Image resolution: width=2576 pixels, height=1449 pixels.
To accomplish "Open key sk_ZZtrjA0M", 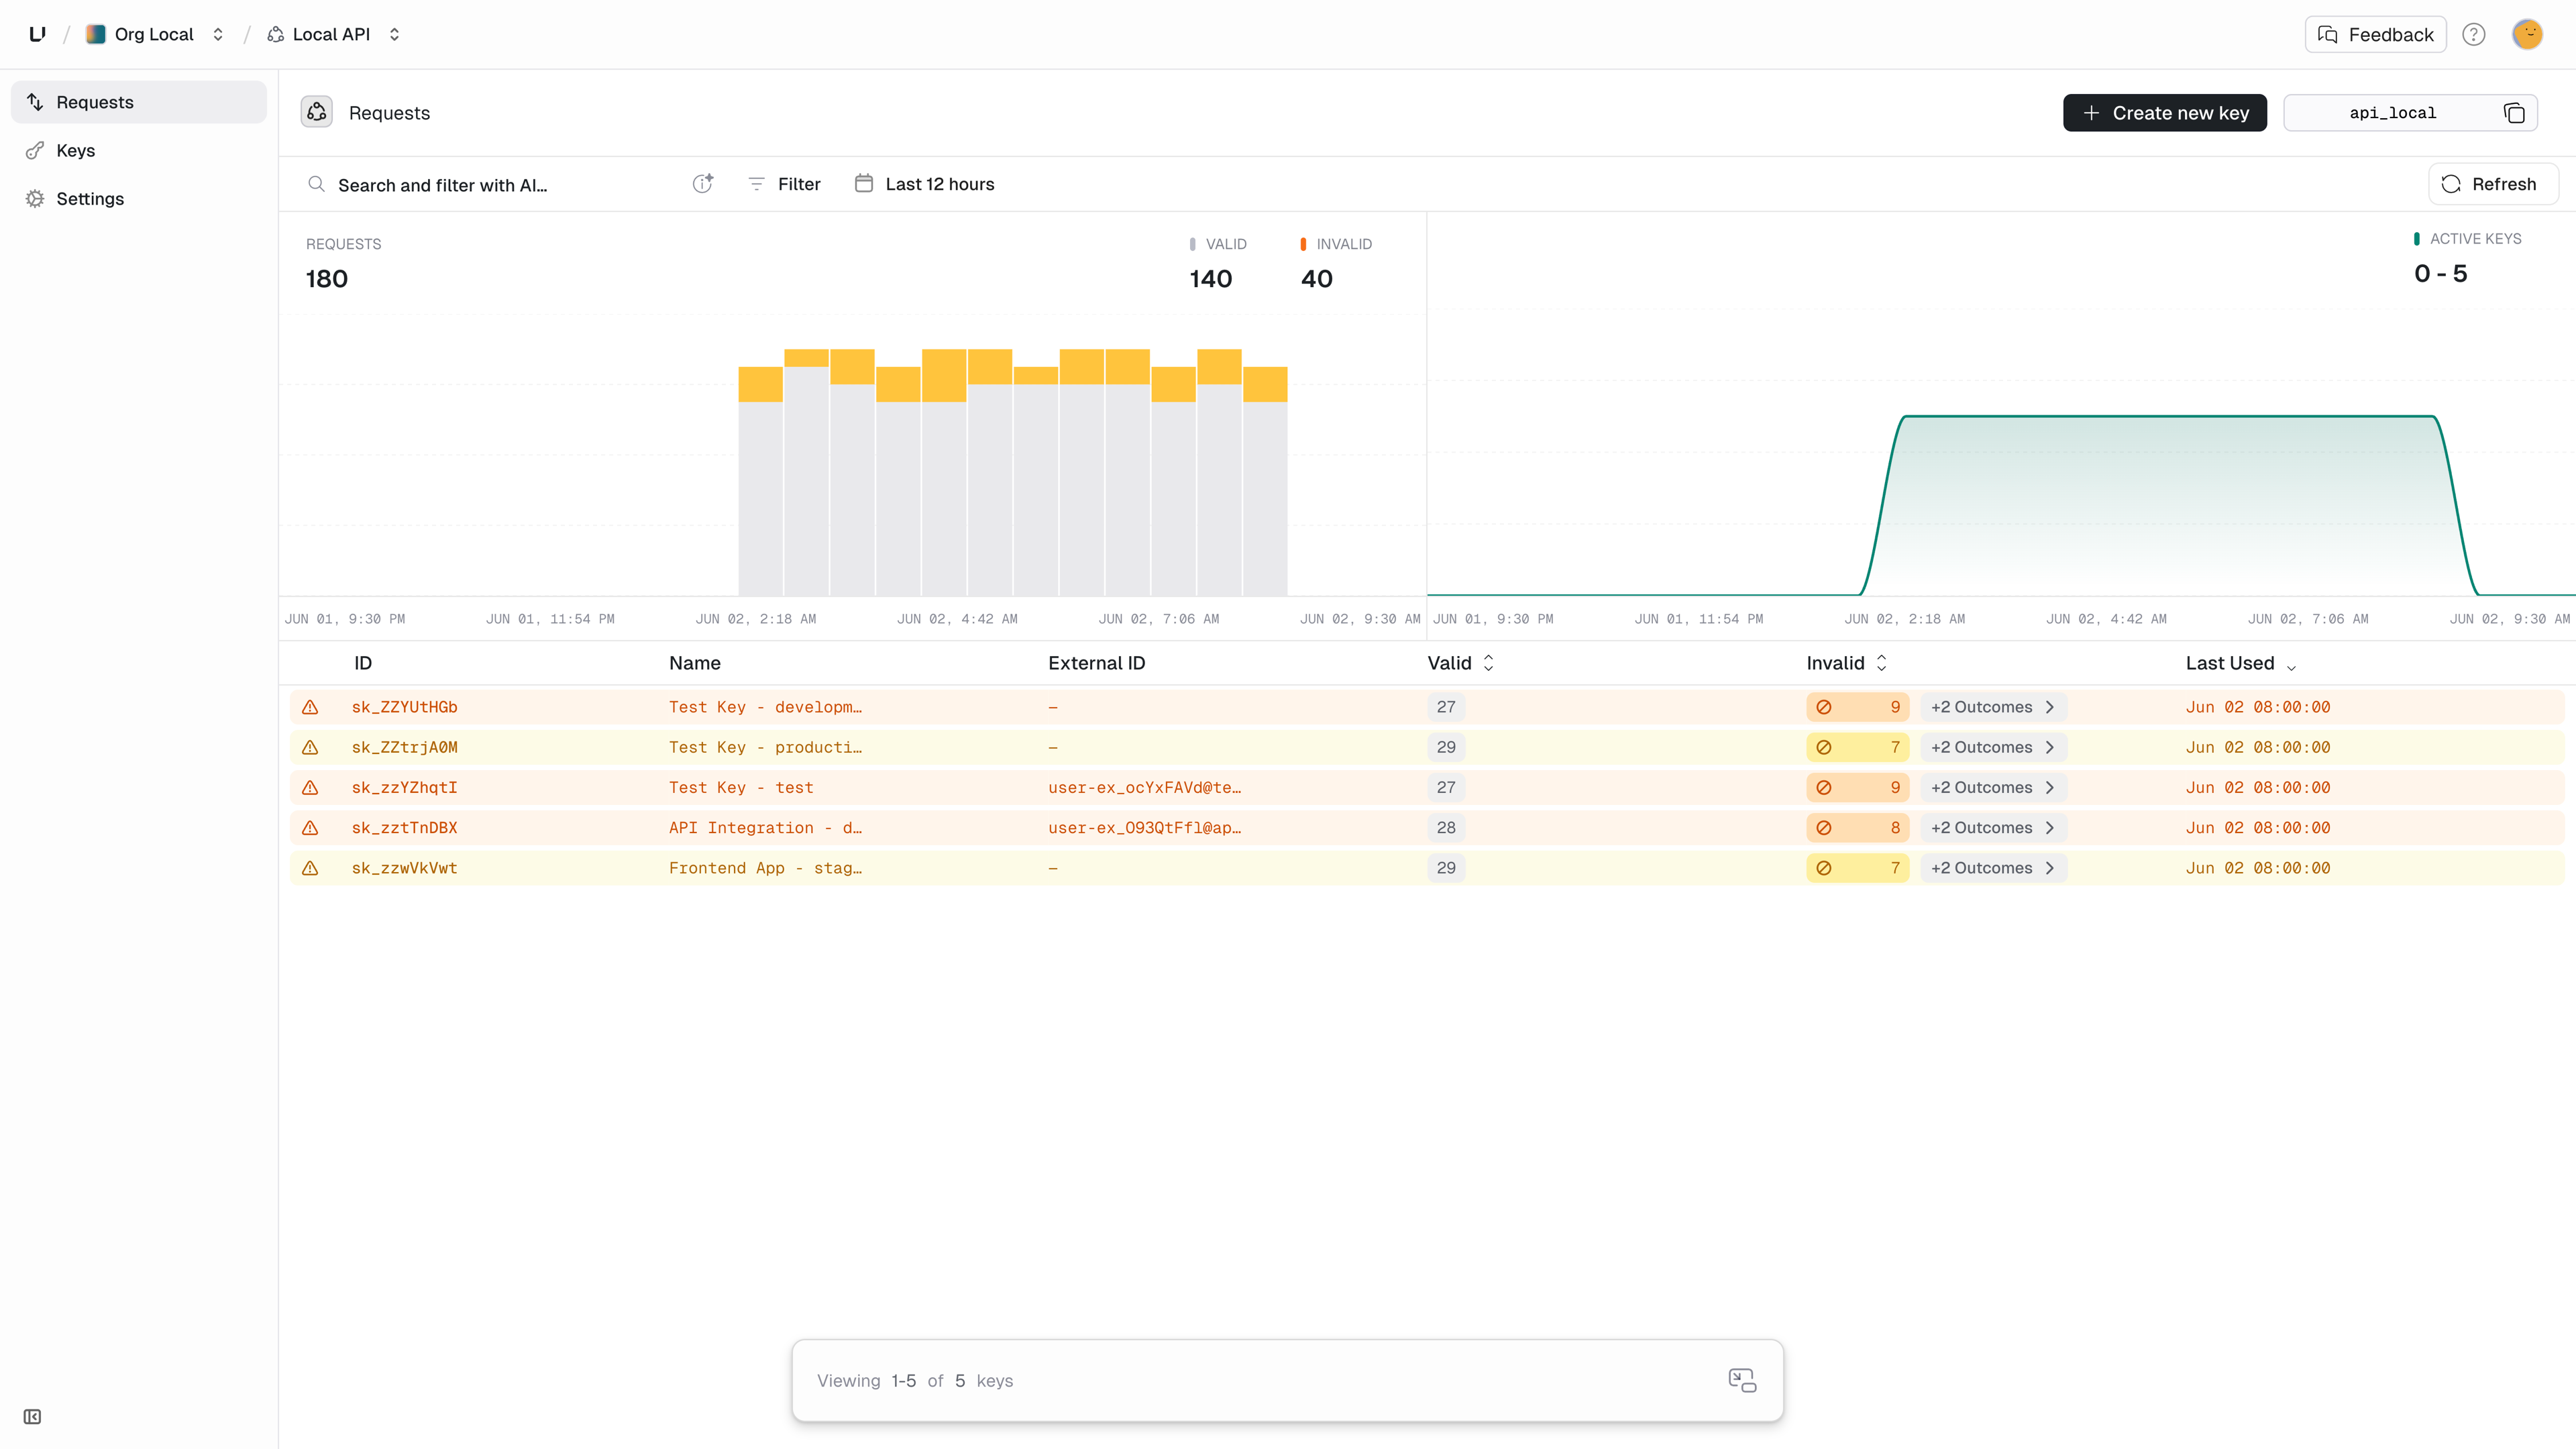I will point(404,747).
